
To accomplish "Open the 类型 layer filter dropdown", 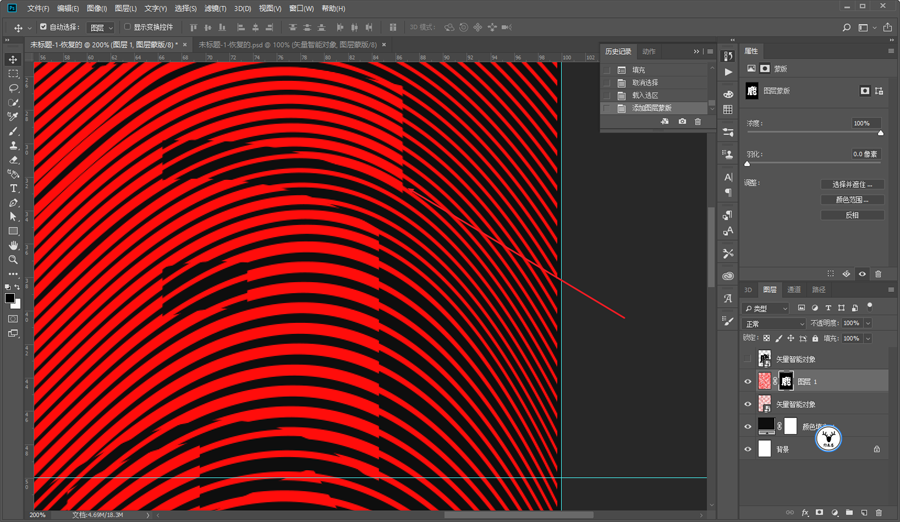I will coord(766,308).
